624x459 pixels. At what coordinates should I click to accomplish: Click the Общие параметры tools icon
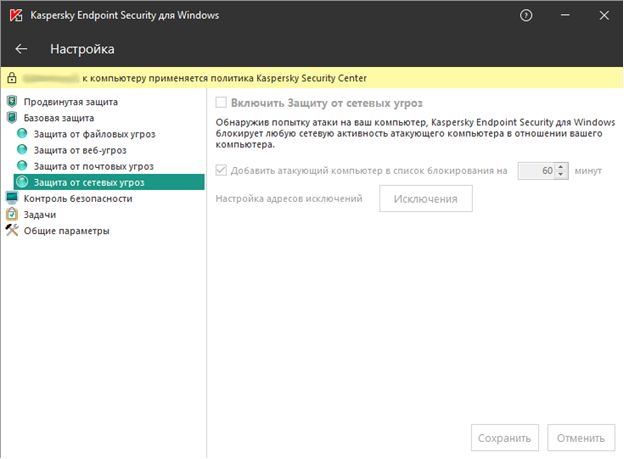(12, 230)
